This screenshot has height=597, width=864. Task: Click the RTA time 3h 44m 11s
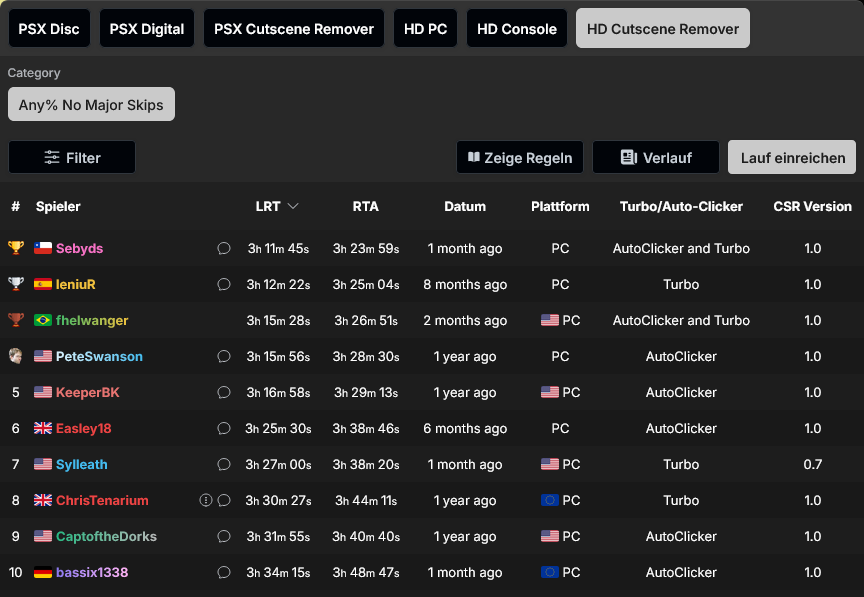(x=366, y=501)
